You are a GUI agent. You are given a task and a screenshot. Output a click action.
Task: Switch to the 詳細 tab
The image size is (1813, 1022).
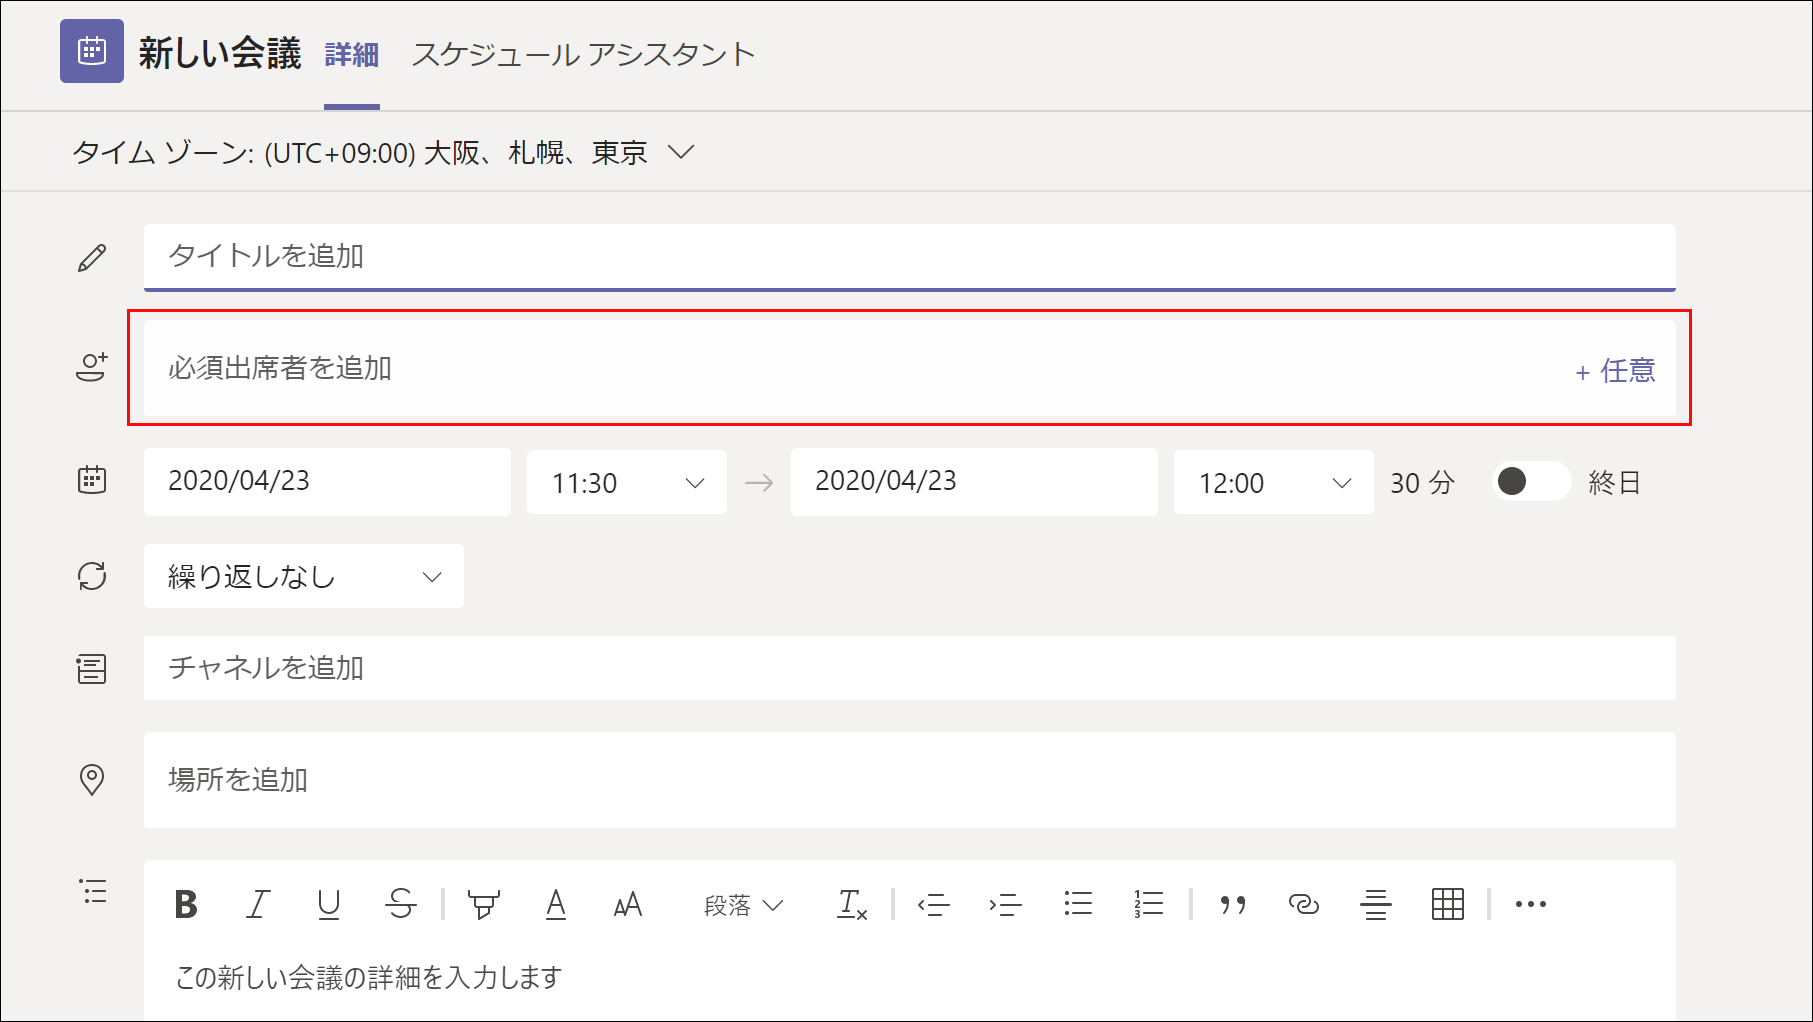pos(352,54)
